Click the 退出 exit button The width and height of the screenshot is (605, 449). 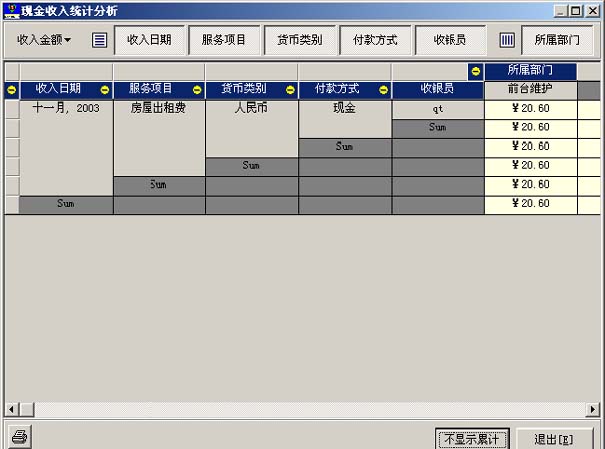pos(555,438)
